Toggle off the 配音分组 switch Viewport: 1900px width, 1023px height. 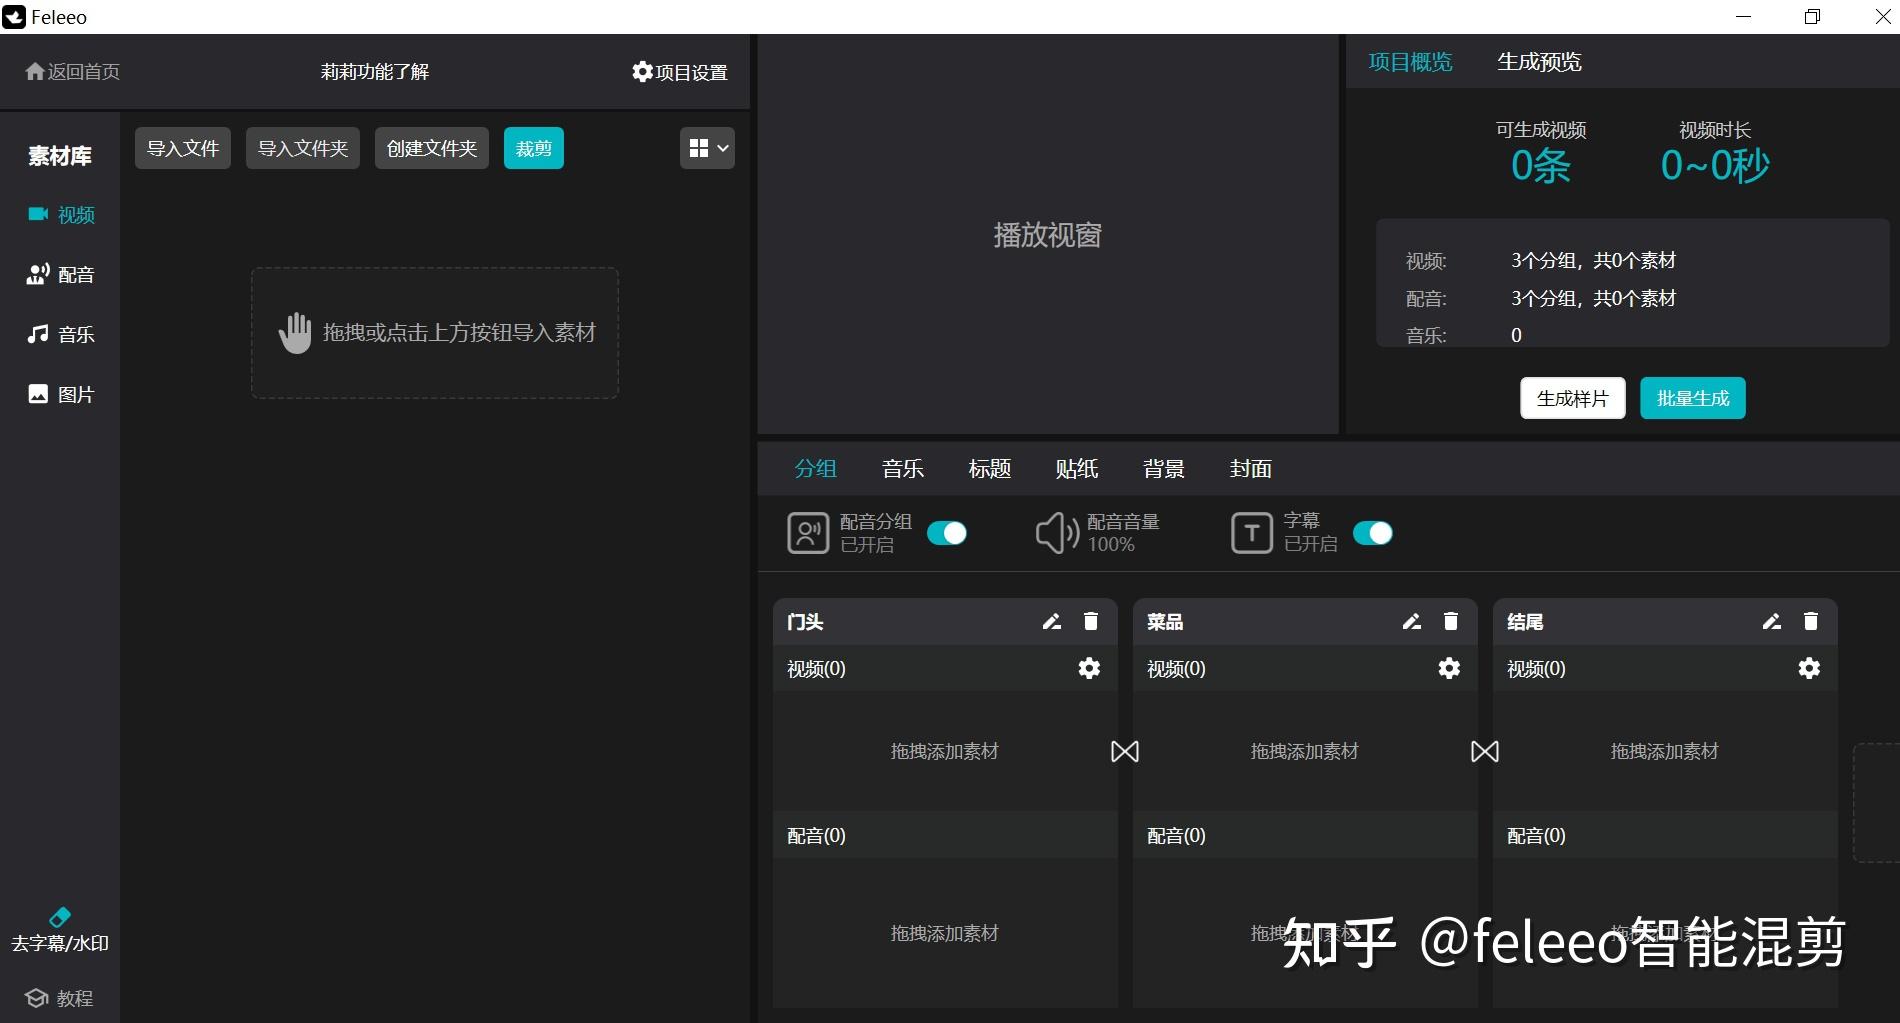[947, 533]
